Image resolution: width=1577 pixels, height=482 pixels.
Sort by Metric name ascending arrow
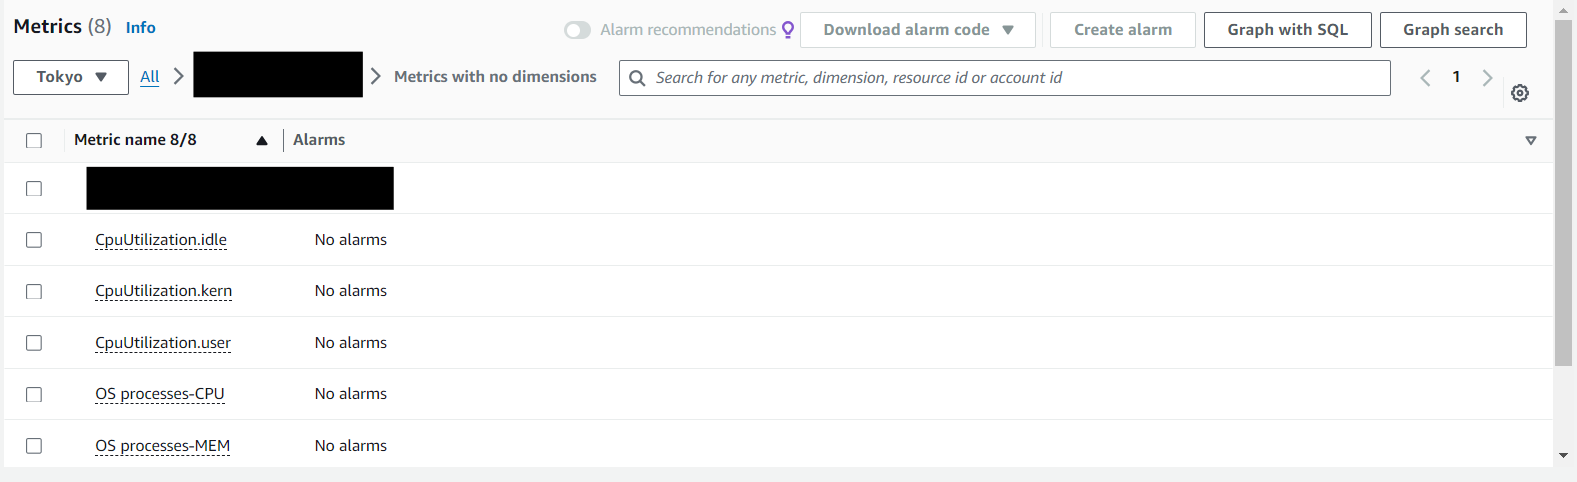click(x=262, y=141)
